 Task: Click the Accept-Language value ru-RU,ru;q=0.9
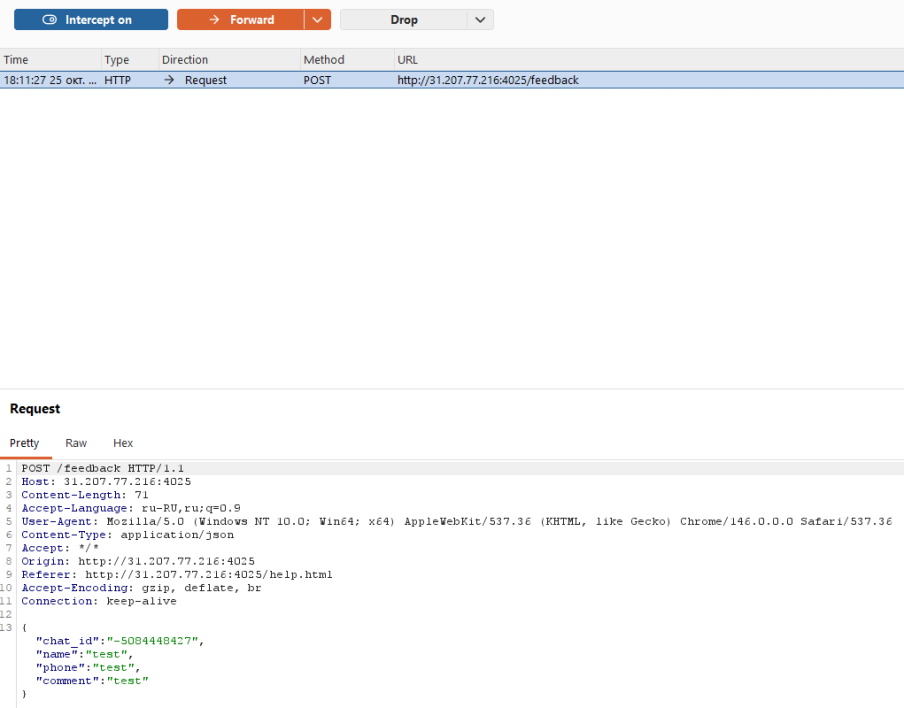coord(191,508)
